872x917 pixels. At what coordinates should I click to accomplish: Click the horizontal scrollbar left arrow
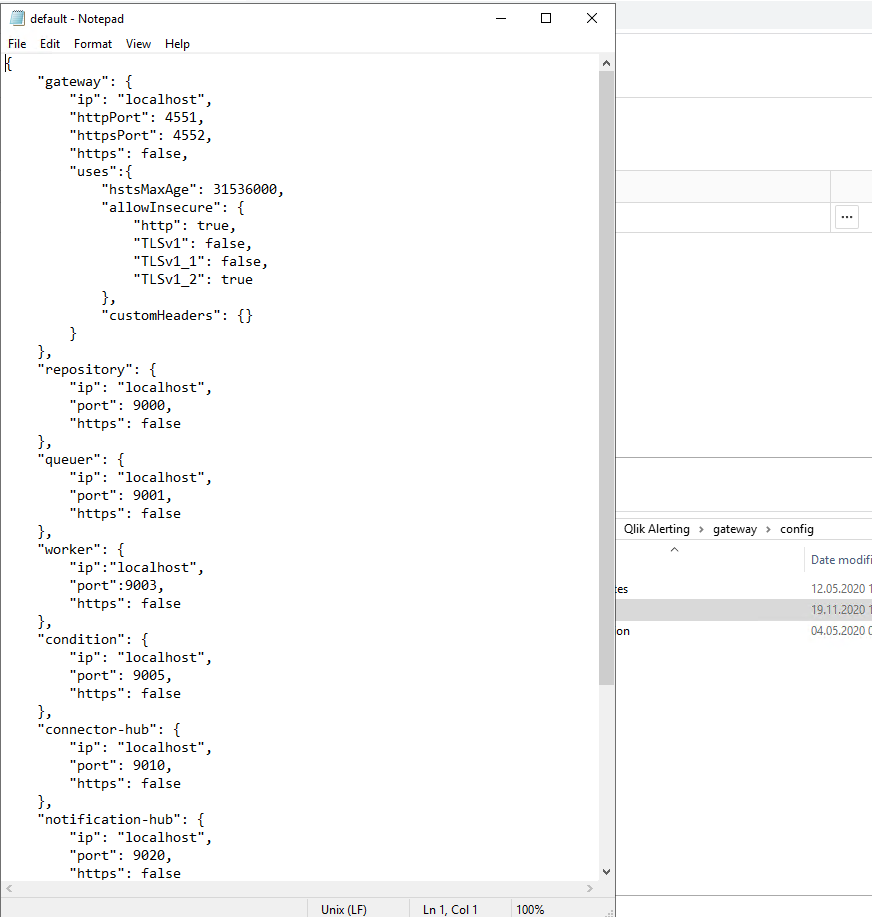(x=9, y=888)
